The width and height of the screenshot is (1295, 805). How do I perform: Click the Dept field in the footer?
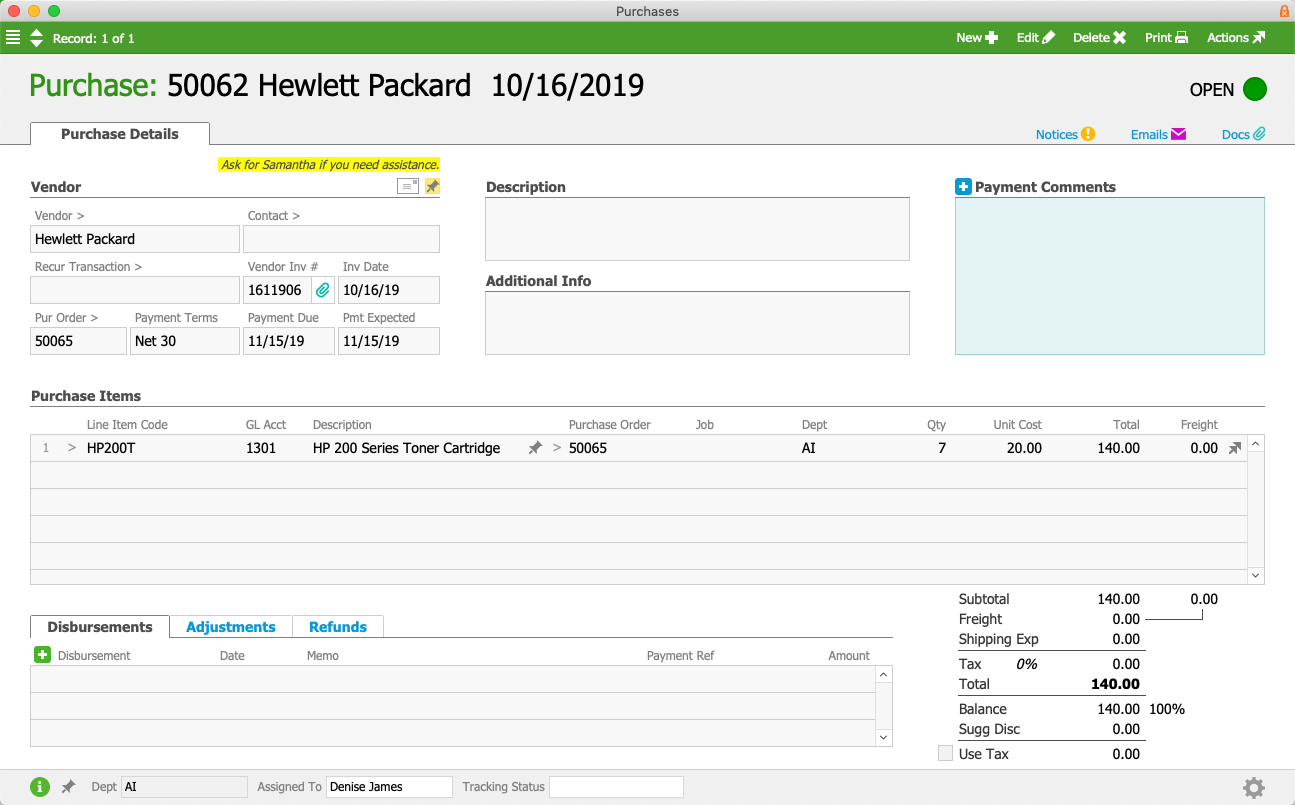184,787
